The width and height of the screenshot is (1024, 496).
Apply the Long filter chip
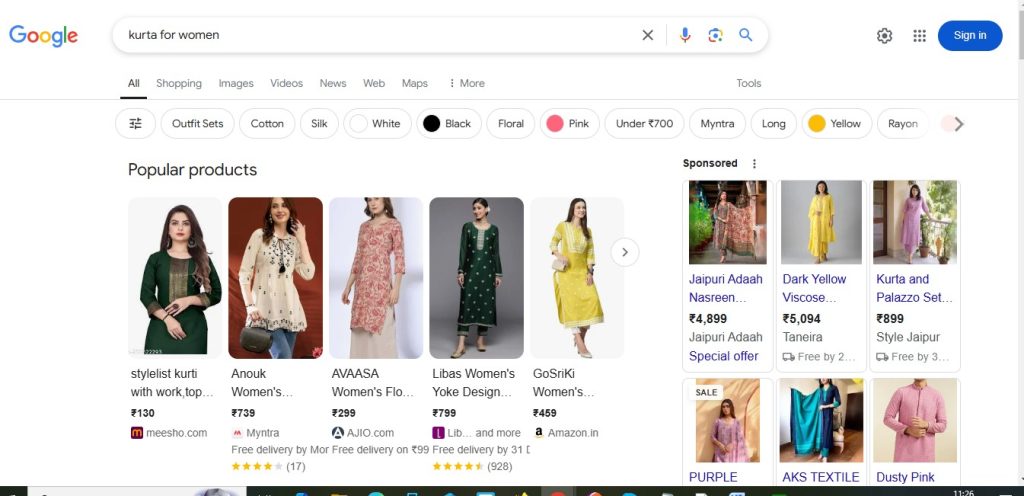pyautogui.click(x=773, y=123)
